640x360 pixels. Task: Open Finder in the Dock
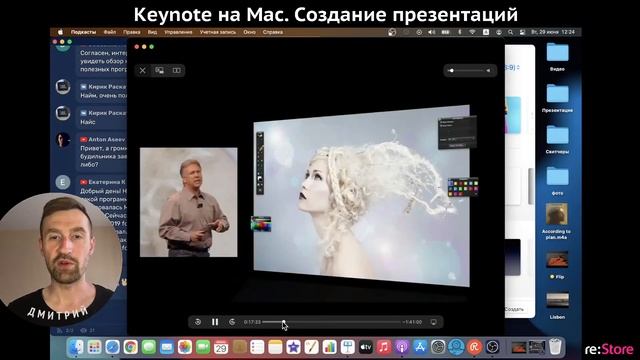[76, 347]
